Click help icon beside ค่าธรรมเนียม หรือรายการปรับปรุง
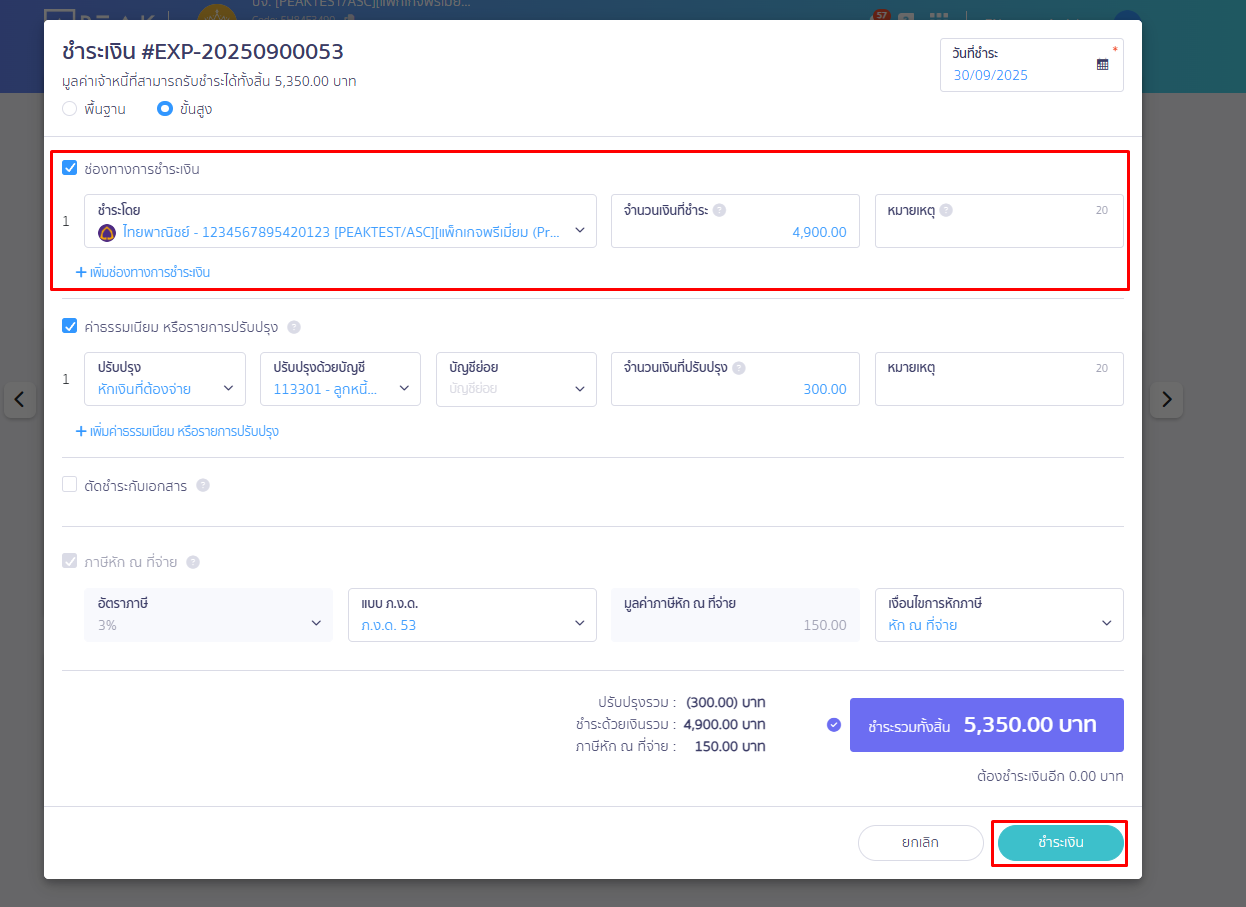The height and width of the screenshot is (907, 1246). click(x=293, y=327)
